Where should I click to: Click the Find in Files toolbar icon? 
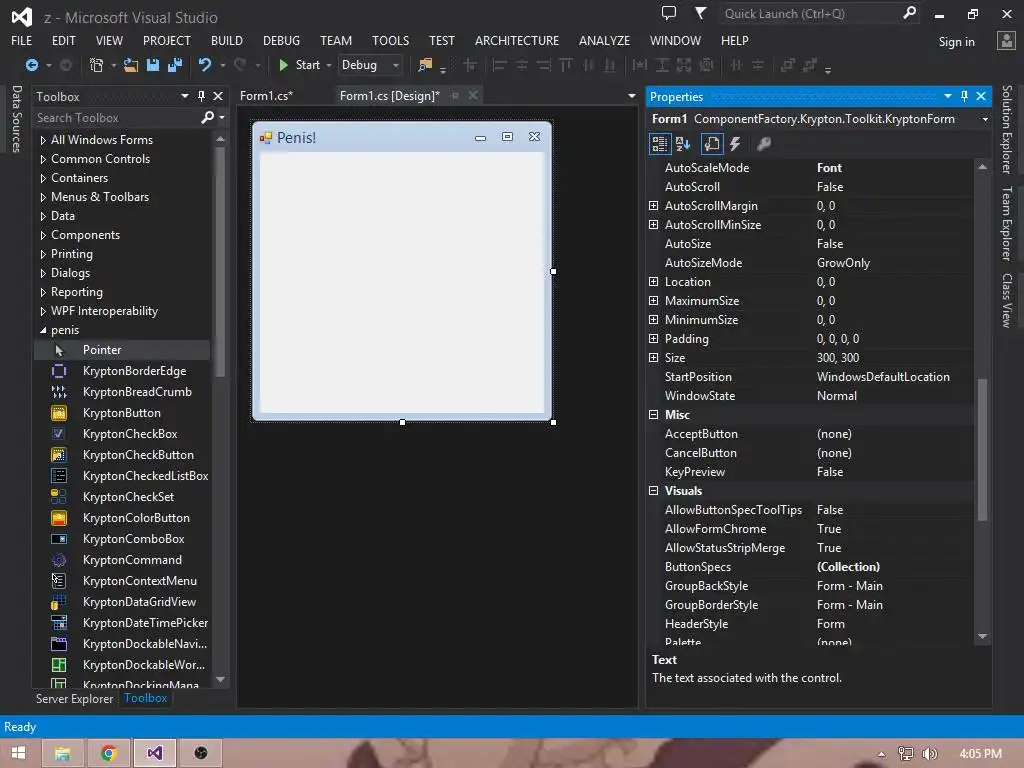425,65
